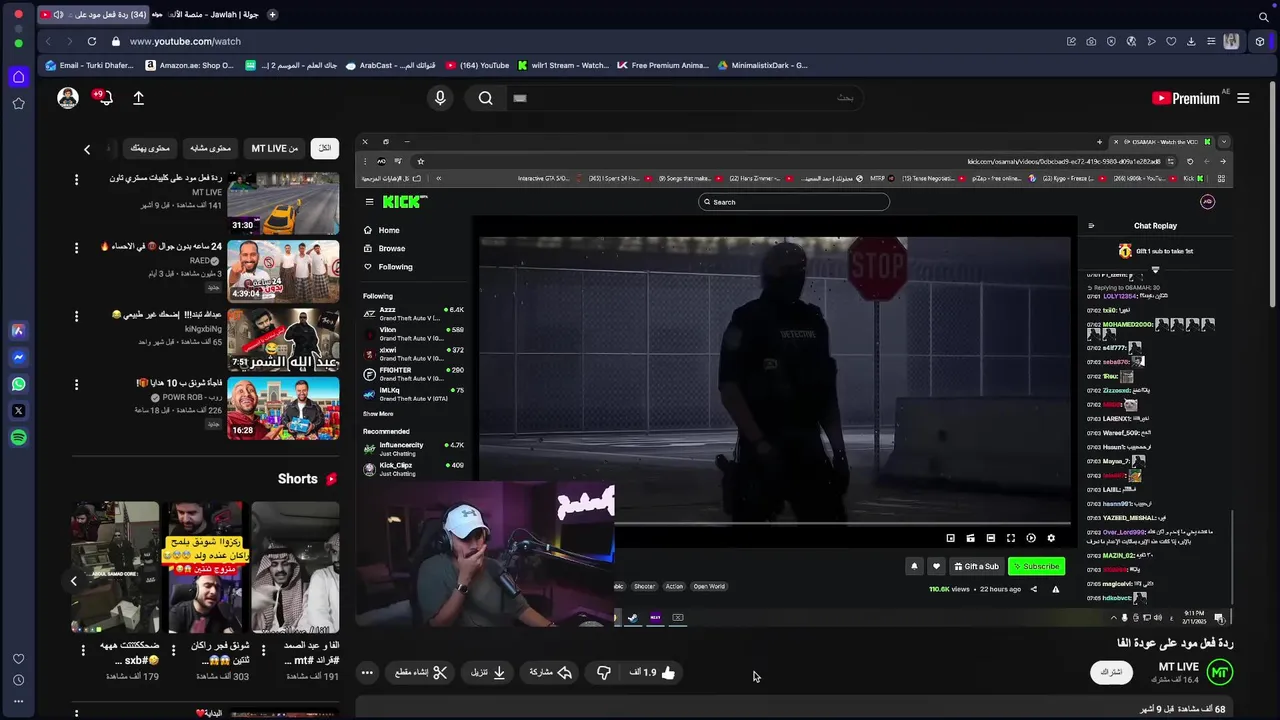
Task: Open Messenger from the browser sidebar
Action: coord(18,357)
